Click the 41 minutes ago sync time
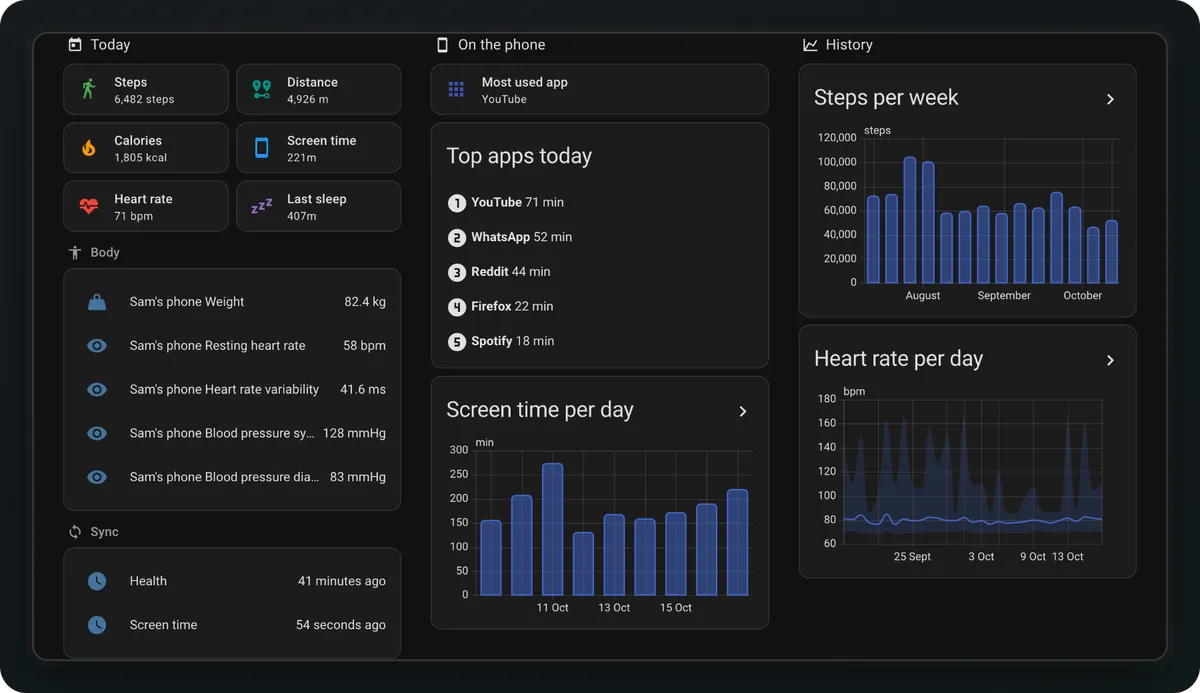1200x693 pixels. pos(342,581)
